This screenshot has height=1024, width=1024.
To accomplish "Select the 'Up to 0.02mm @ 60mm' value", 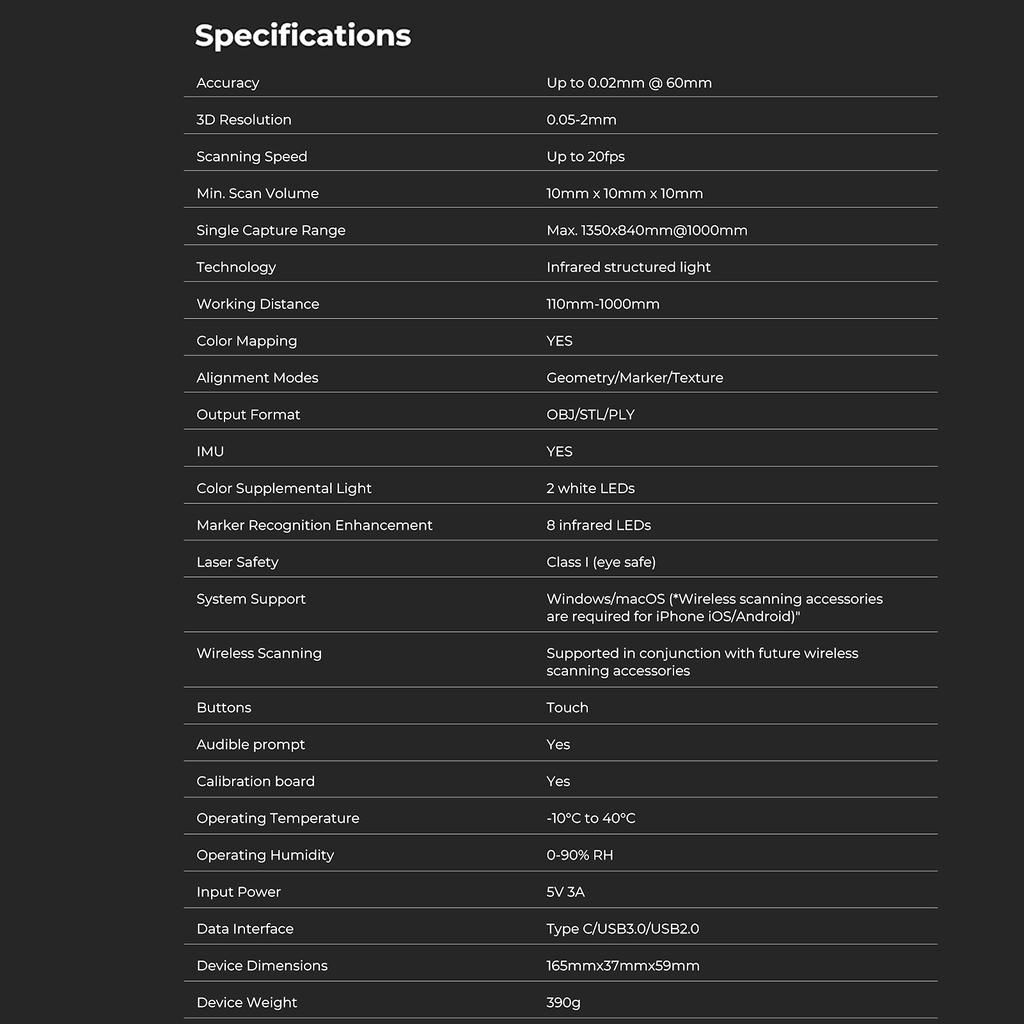I will pyautogui.click(x=629, y=83).
